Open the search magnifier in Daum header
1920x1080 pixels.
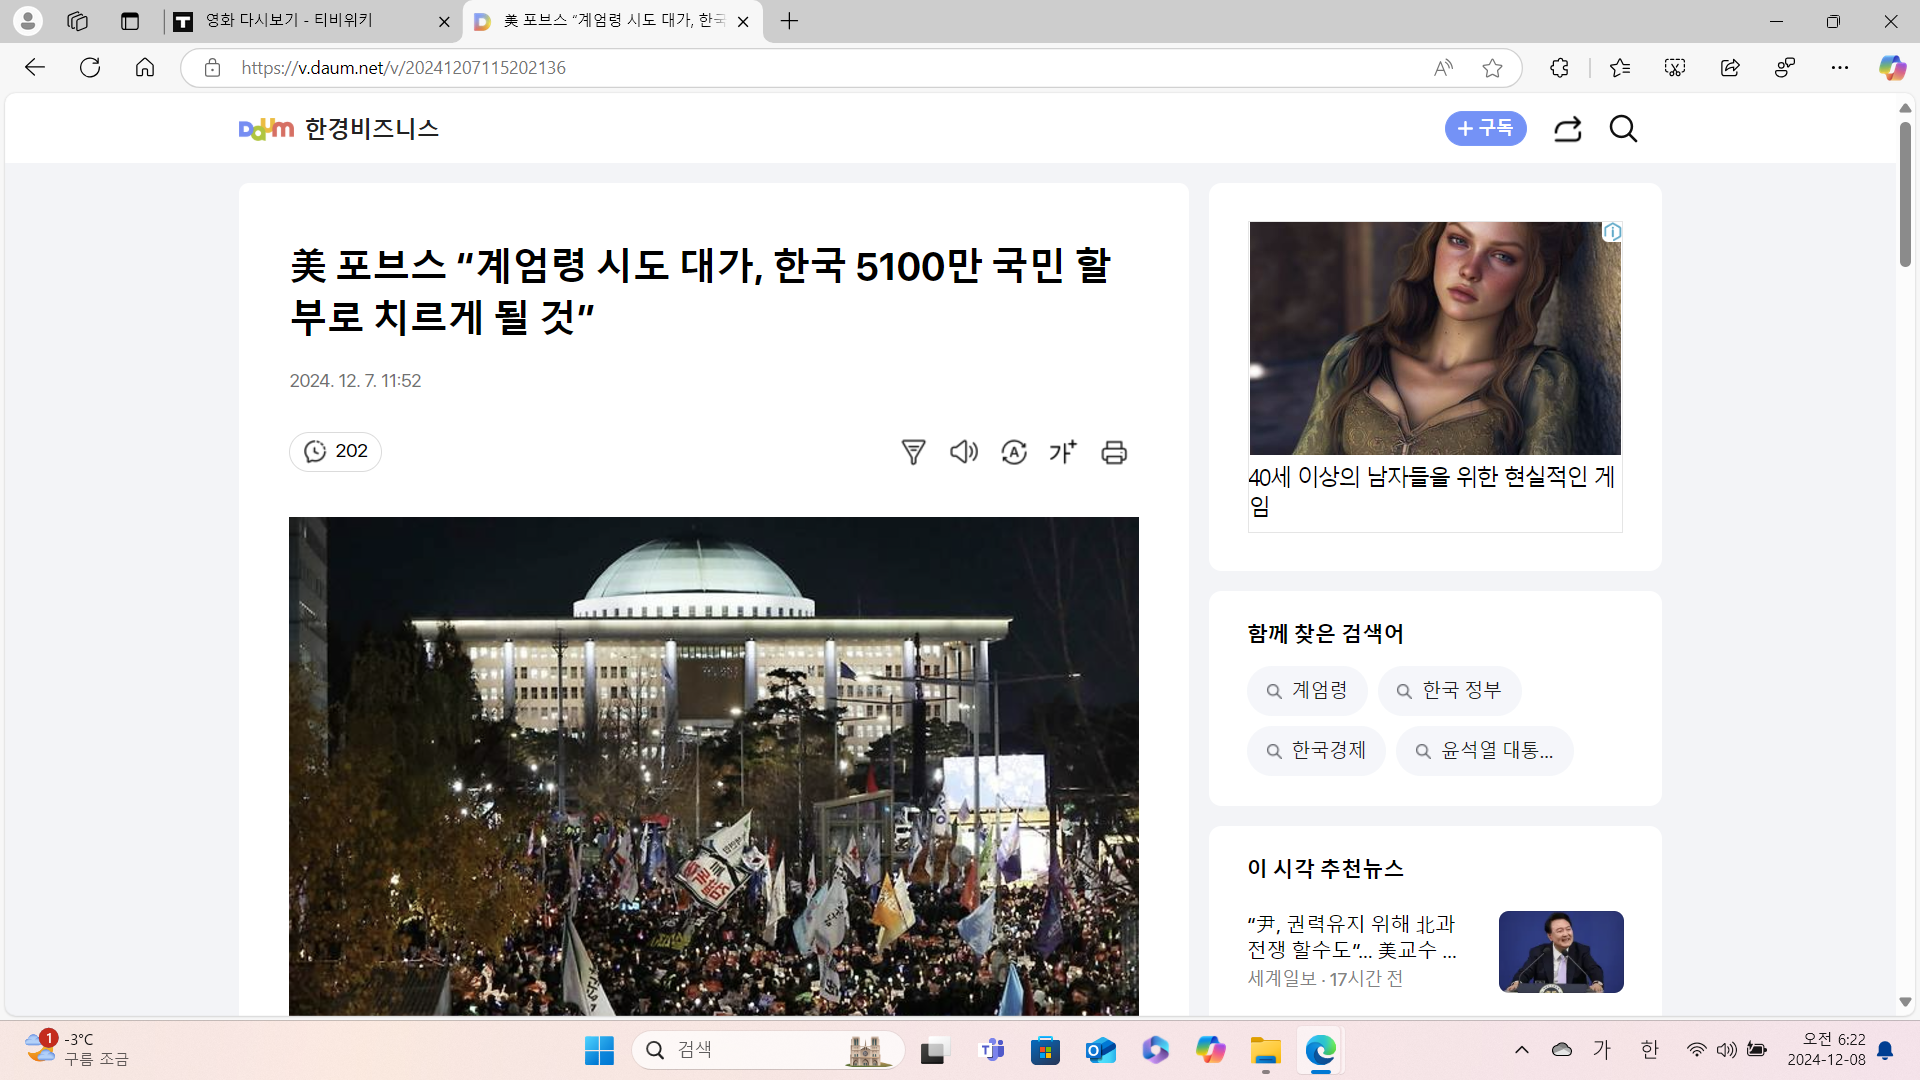point(1623,129)
